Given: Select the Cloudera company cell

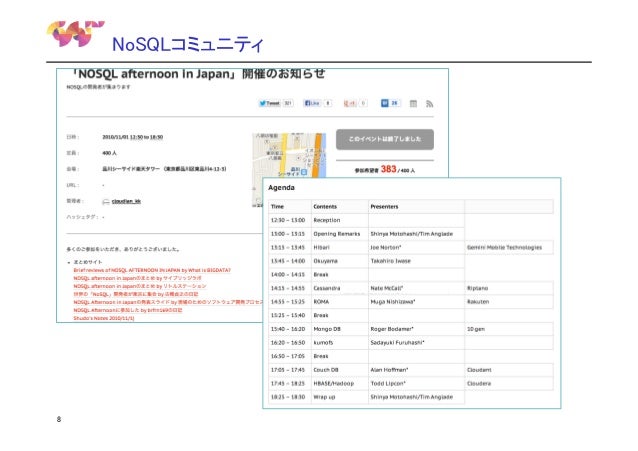Looking at the screenshot, I should click(x=509, y=383).
